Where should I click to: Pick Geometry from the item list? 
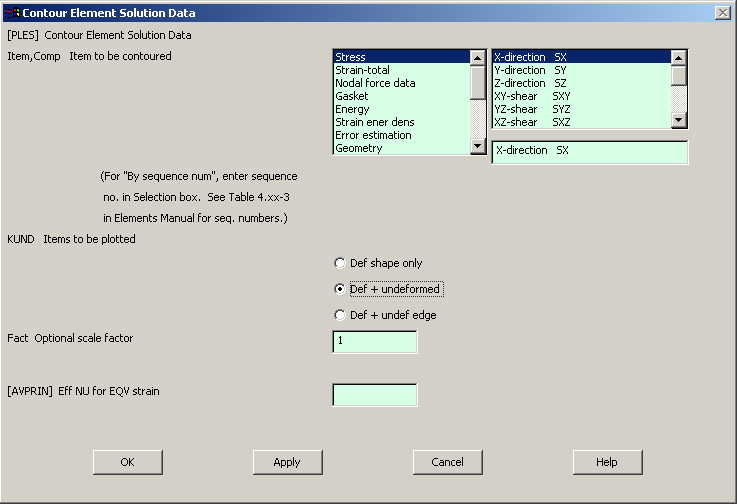pyautogui.click(x=402, y=148)
